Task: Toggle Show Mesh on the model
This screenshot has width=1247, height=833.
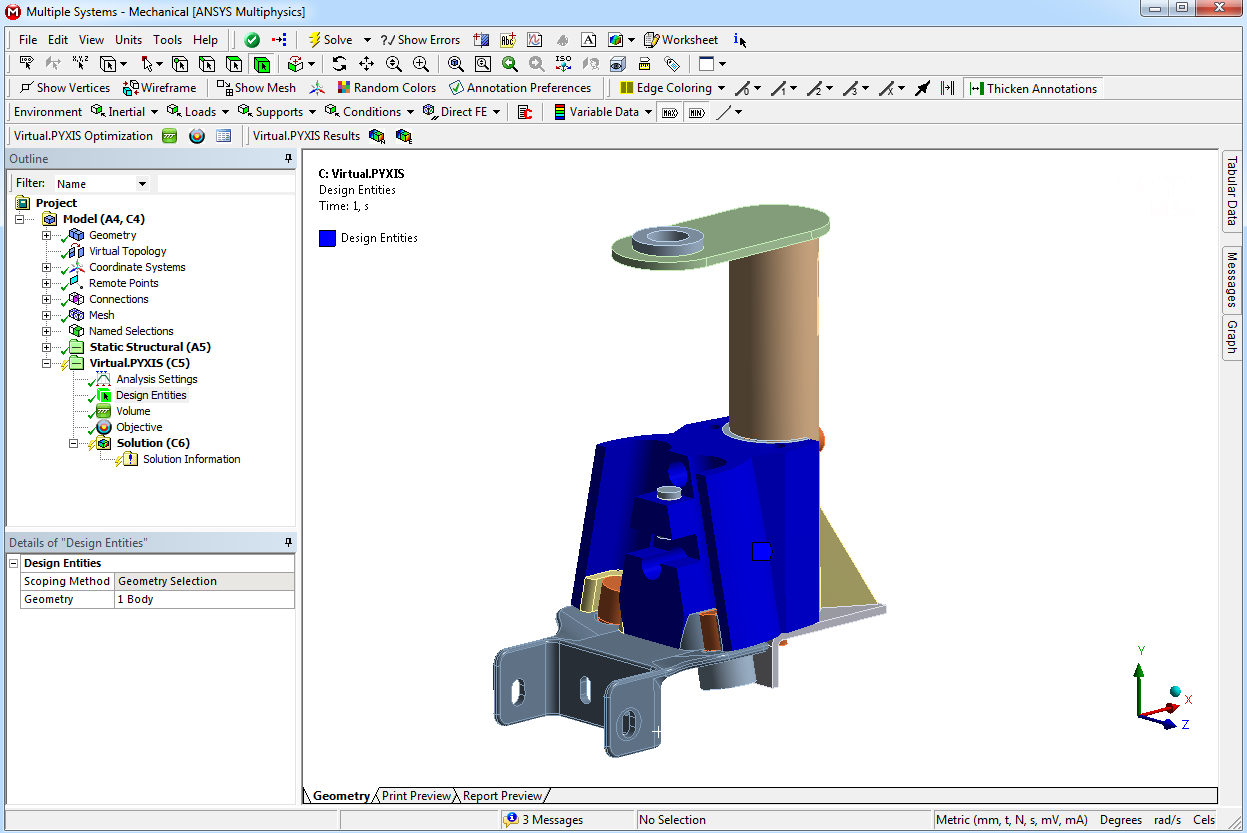Action: coord(255,88)
